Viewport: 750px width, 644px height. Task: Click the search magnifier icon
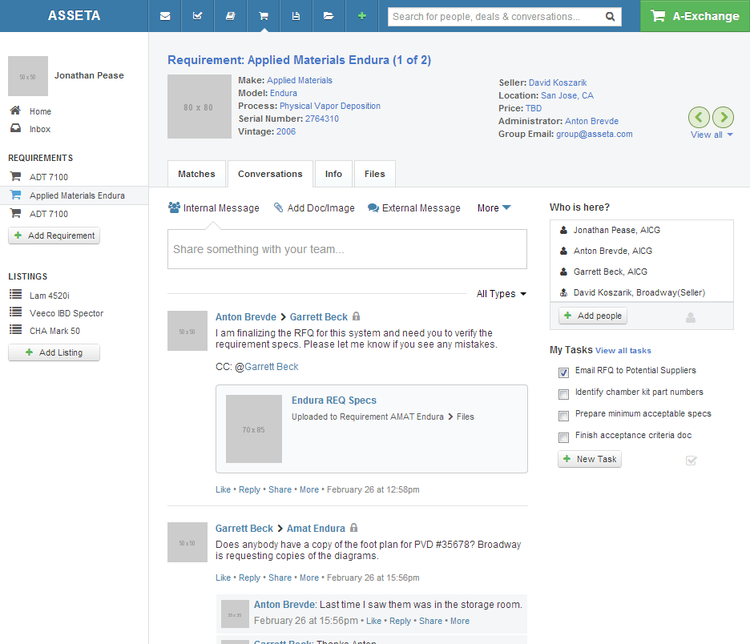pos(610,17)
